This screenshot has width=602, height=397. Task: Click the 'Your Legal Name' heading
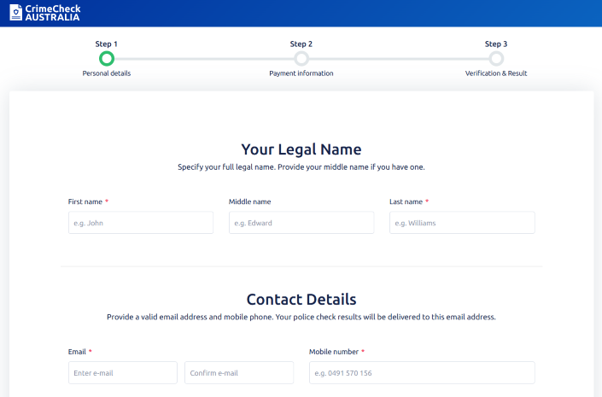(301, 149)
